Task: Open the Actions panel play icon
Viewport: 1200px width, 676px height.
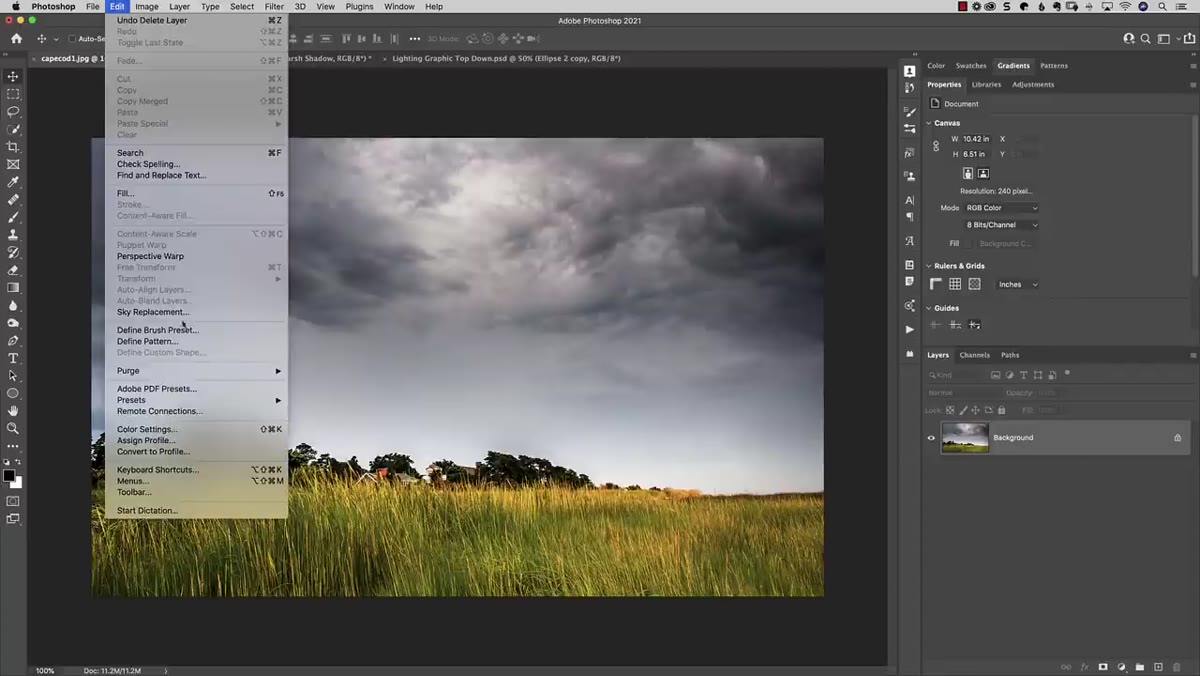Action: (x=909, y=329)
